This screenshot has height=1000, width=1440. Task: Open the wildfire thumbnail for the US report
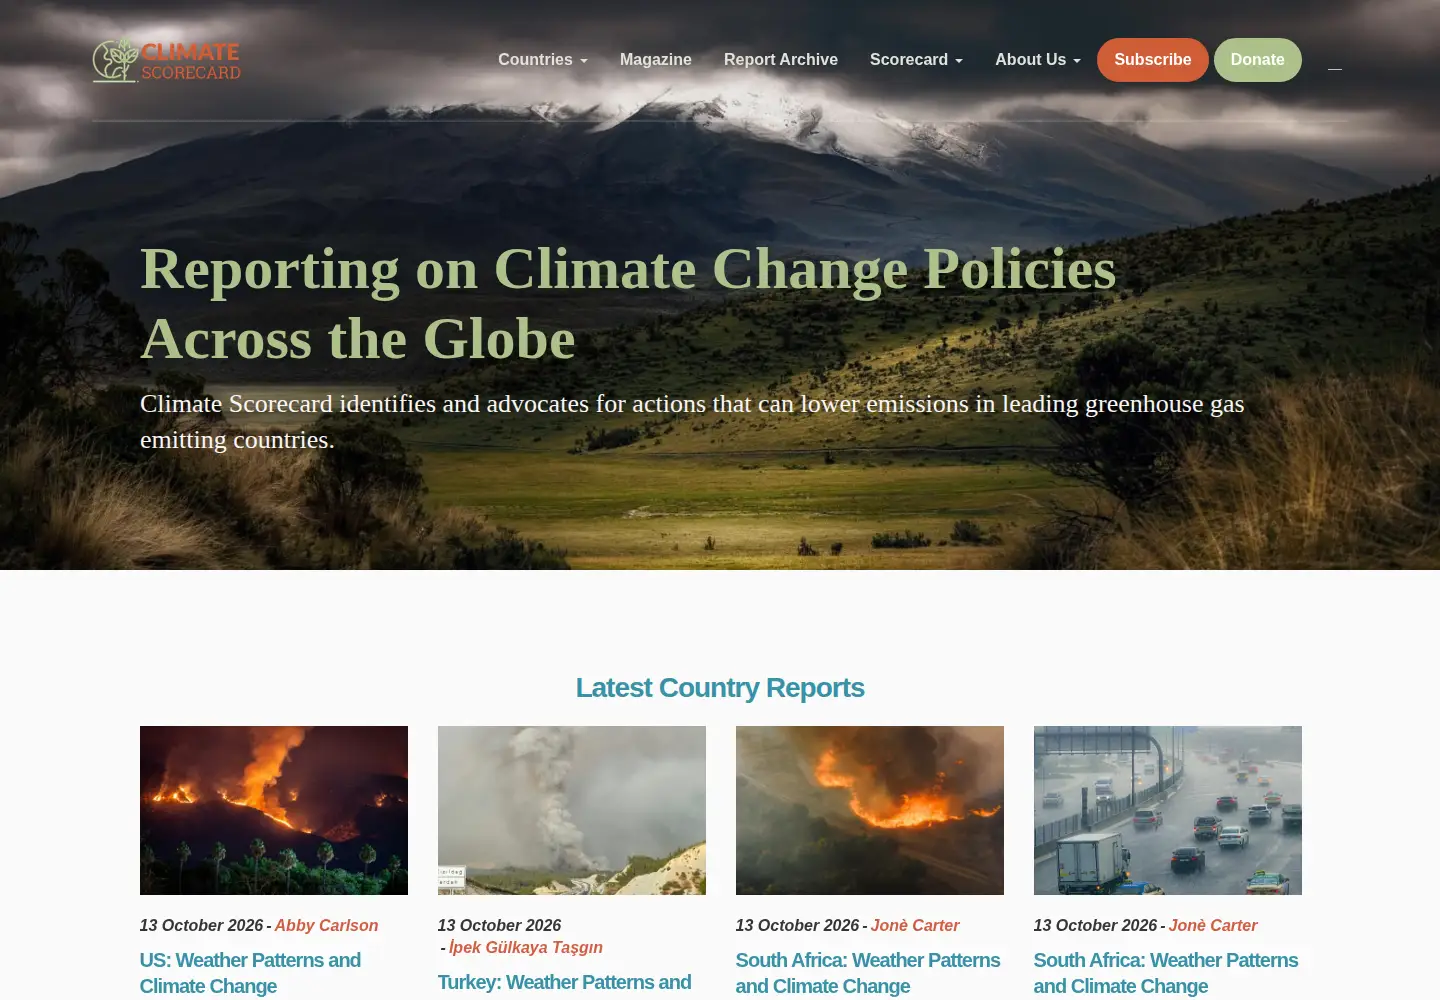tap(274, 810)
